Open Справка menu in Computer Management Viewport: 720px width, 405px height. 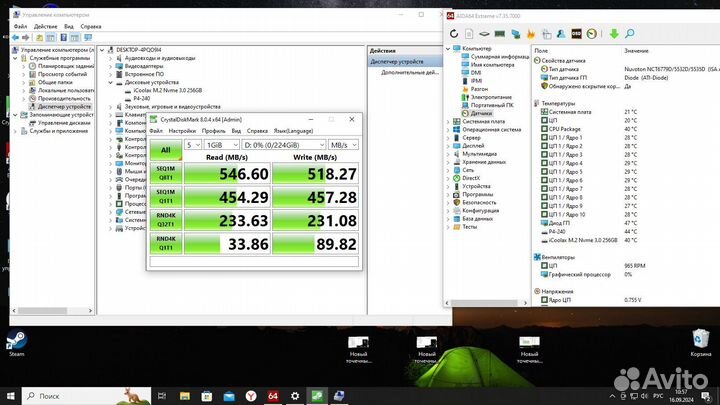[90, 27]
